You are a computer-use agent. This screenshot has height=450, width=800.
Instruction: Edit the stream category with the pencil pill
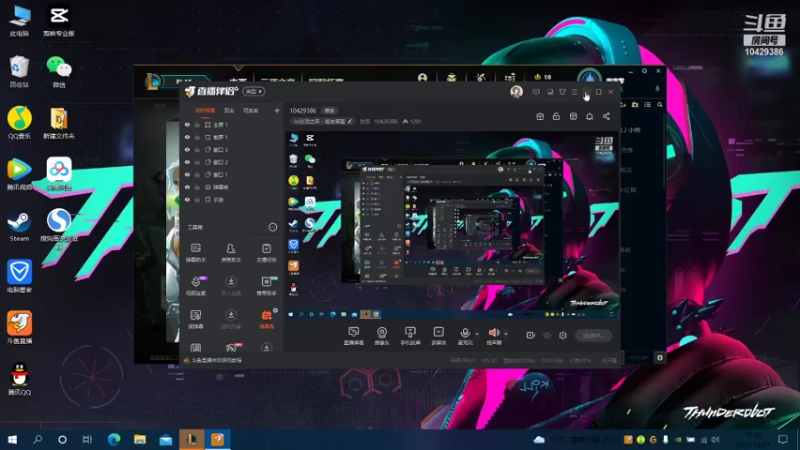322,121
